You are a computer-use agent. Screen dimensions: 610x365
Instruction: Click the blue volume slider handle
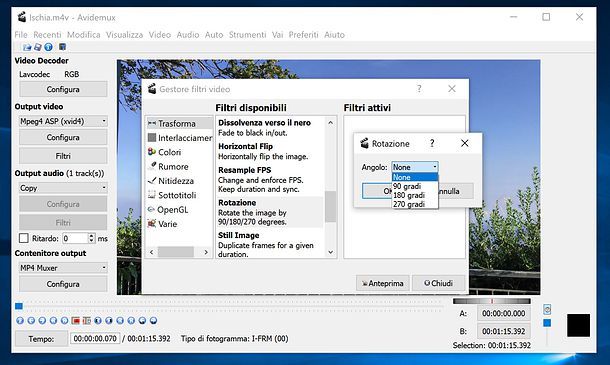click(547, 323)
